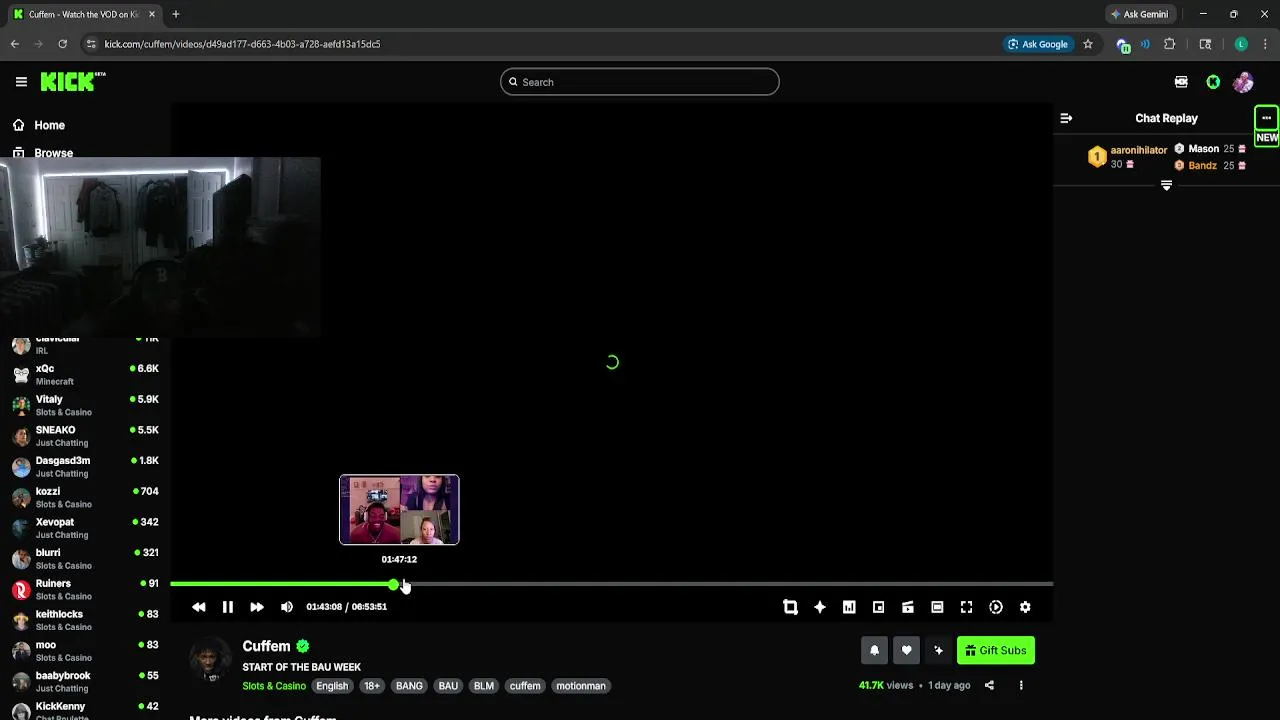The height and width of the screenshot is (720, 1280).
Task: Mute the video volume
Action: click(x=287, y=607)
